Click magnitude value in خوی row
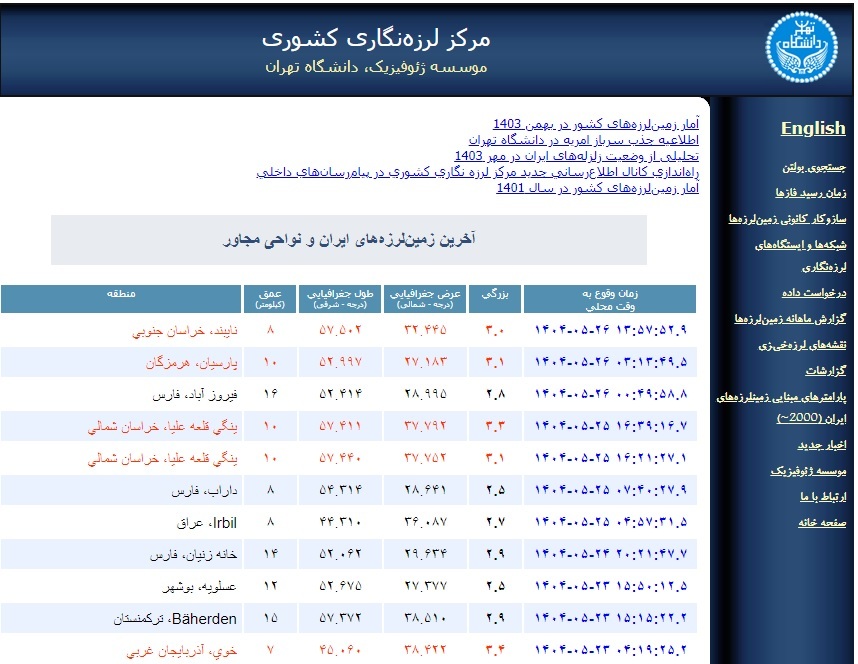 coord(495,650)
